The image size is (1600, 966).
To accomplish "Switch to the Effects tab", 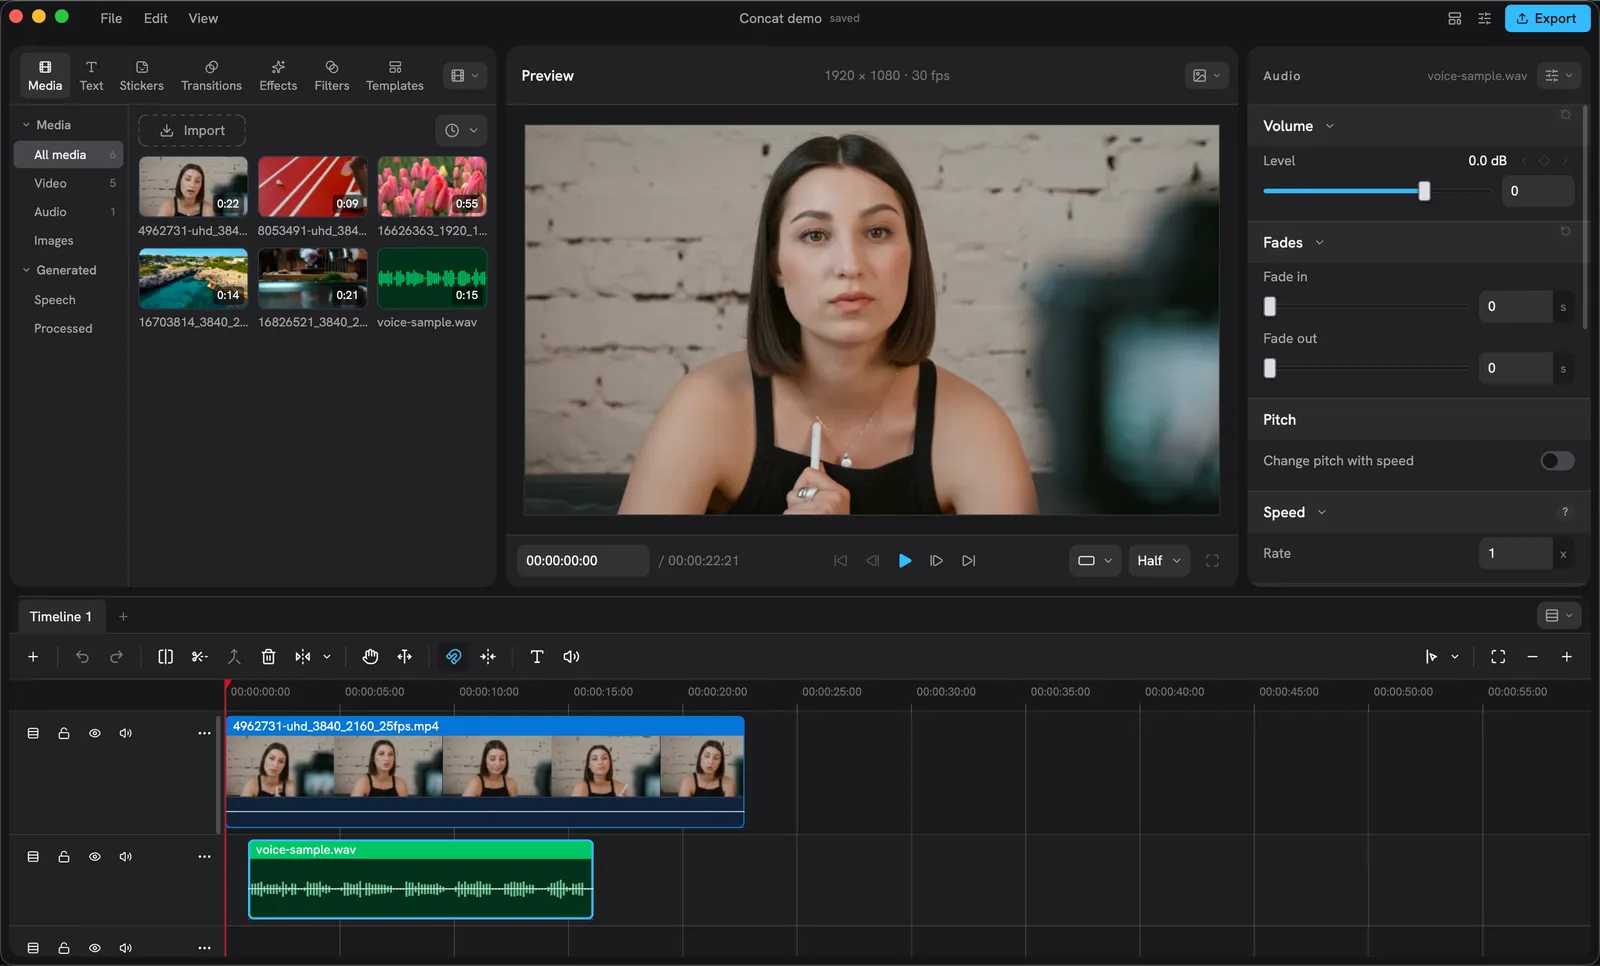I will point(278,76).
